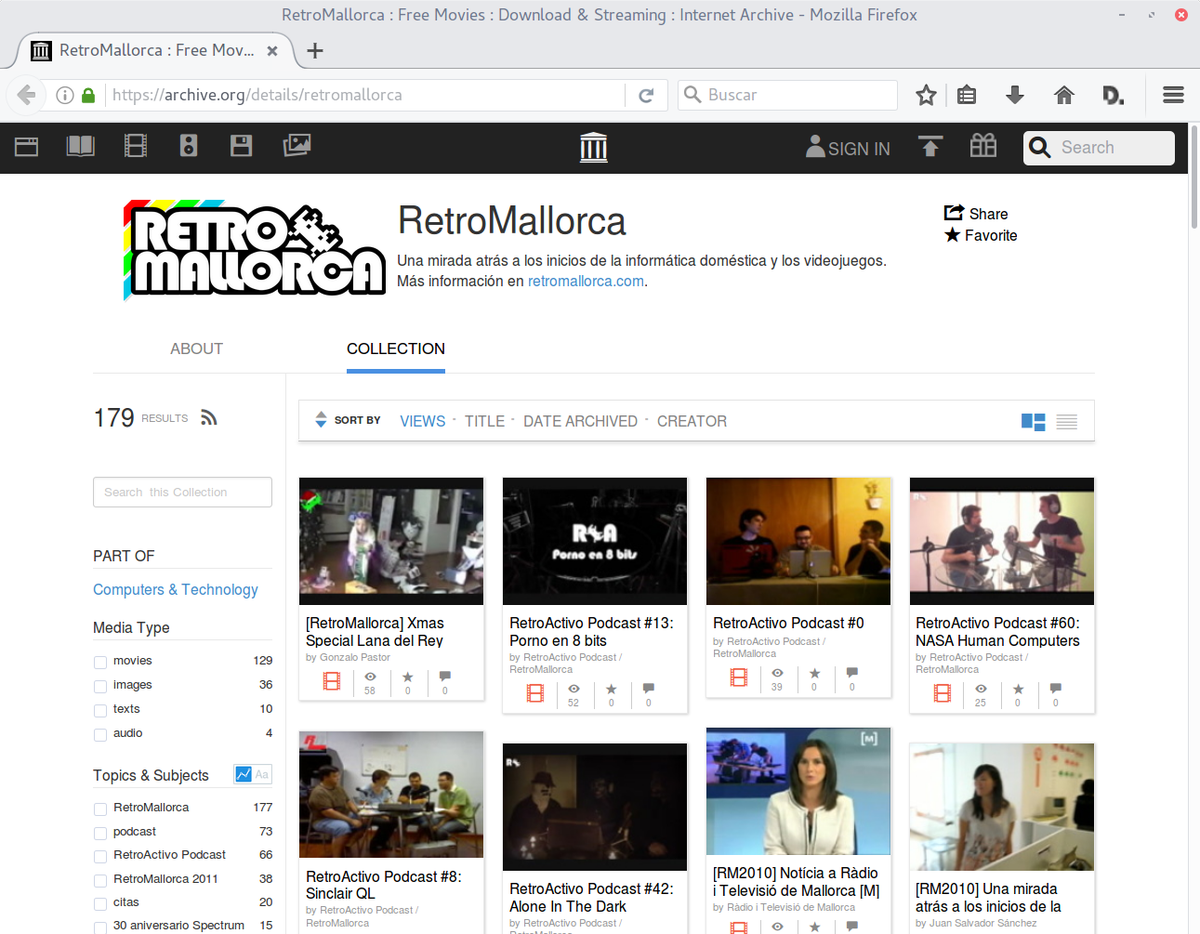This screenshot has width=1200, height=934.
Task: Open the Firefox hamburger menu
Action: click(1174, 95)
